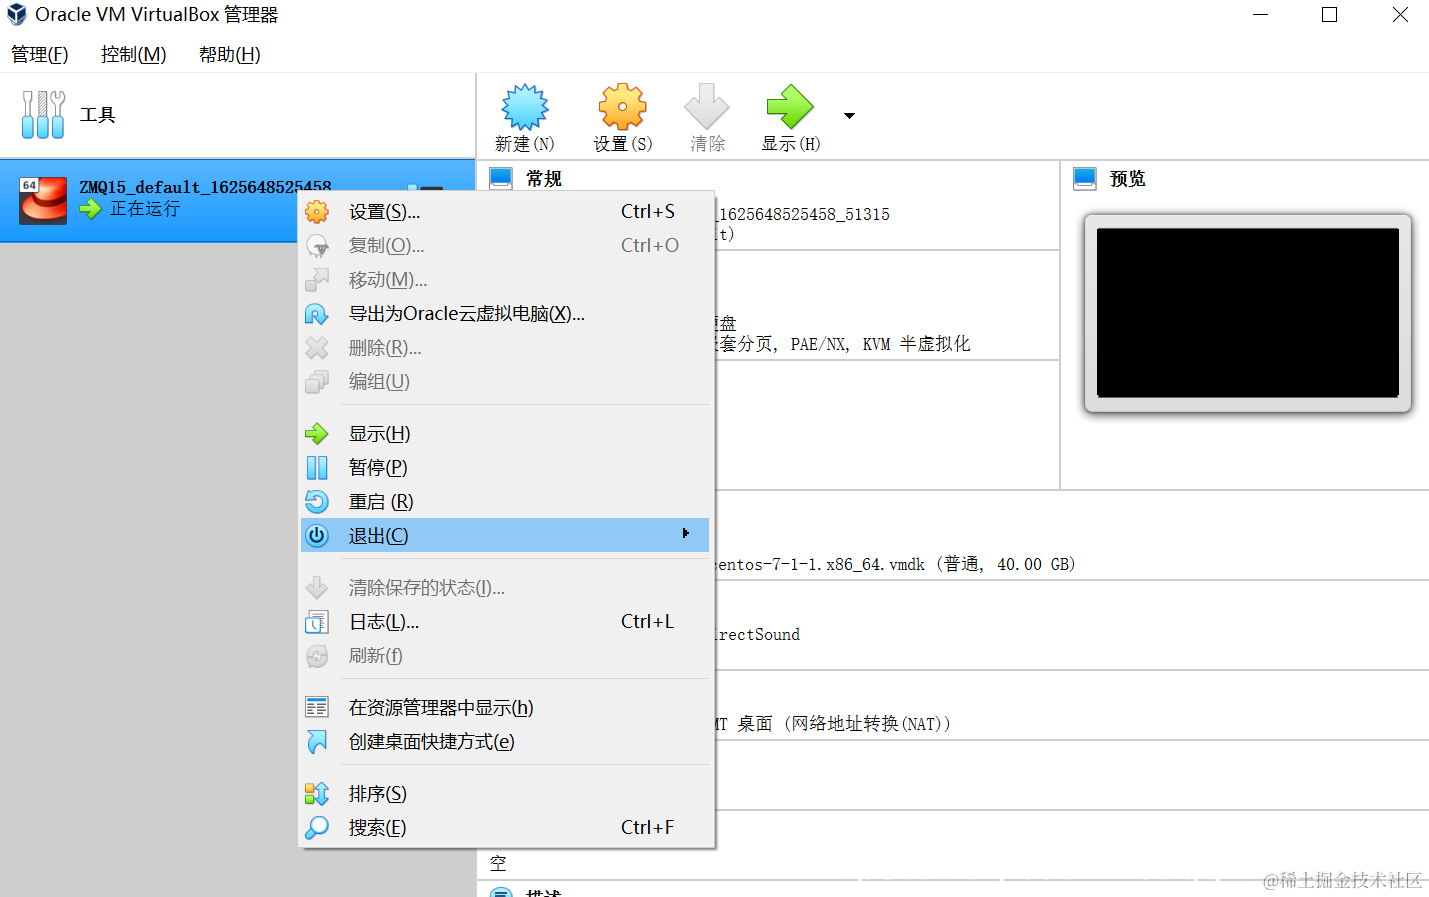Click the log document icon beside 日志(L)
The width and height of the screenshot is (1429, 897).
317,622
